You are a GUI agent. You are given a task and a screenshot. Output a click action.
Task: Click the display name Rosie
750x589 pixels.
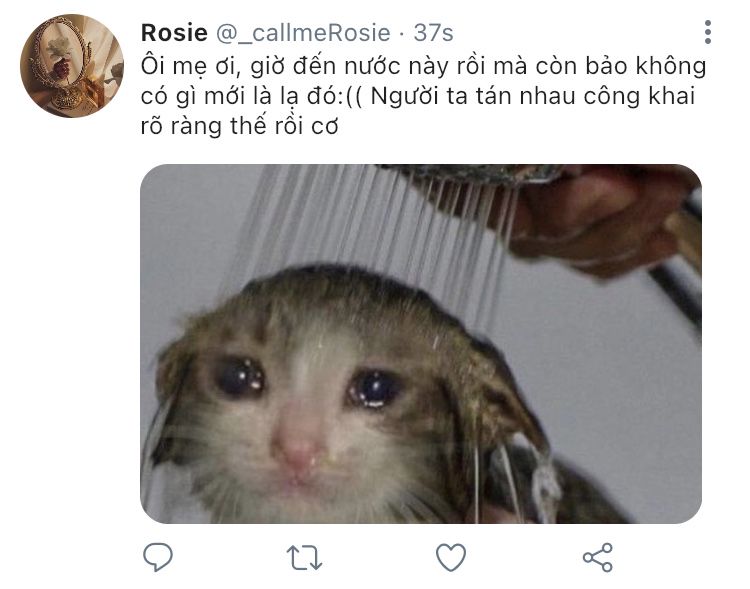pos(174,33)
